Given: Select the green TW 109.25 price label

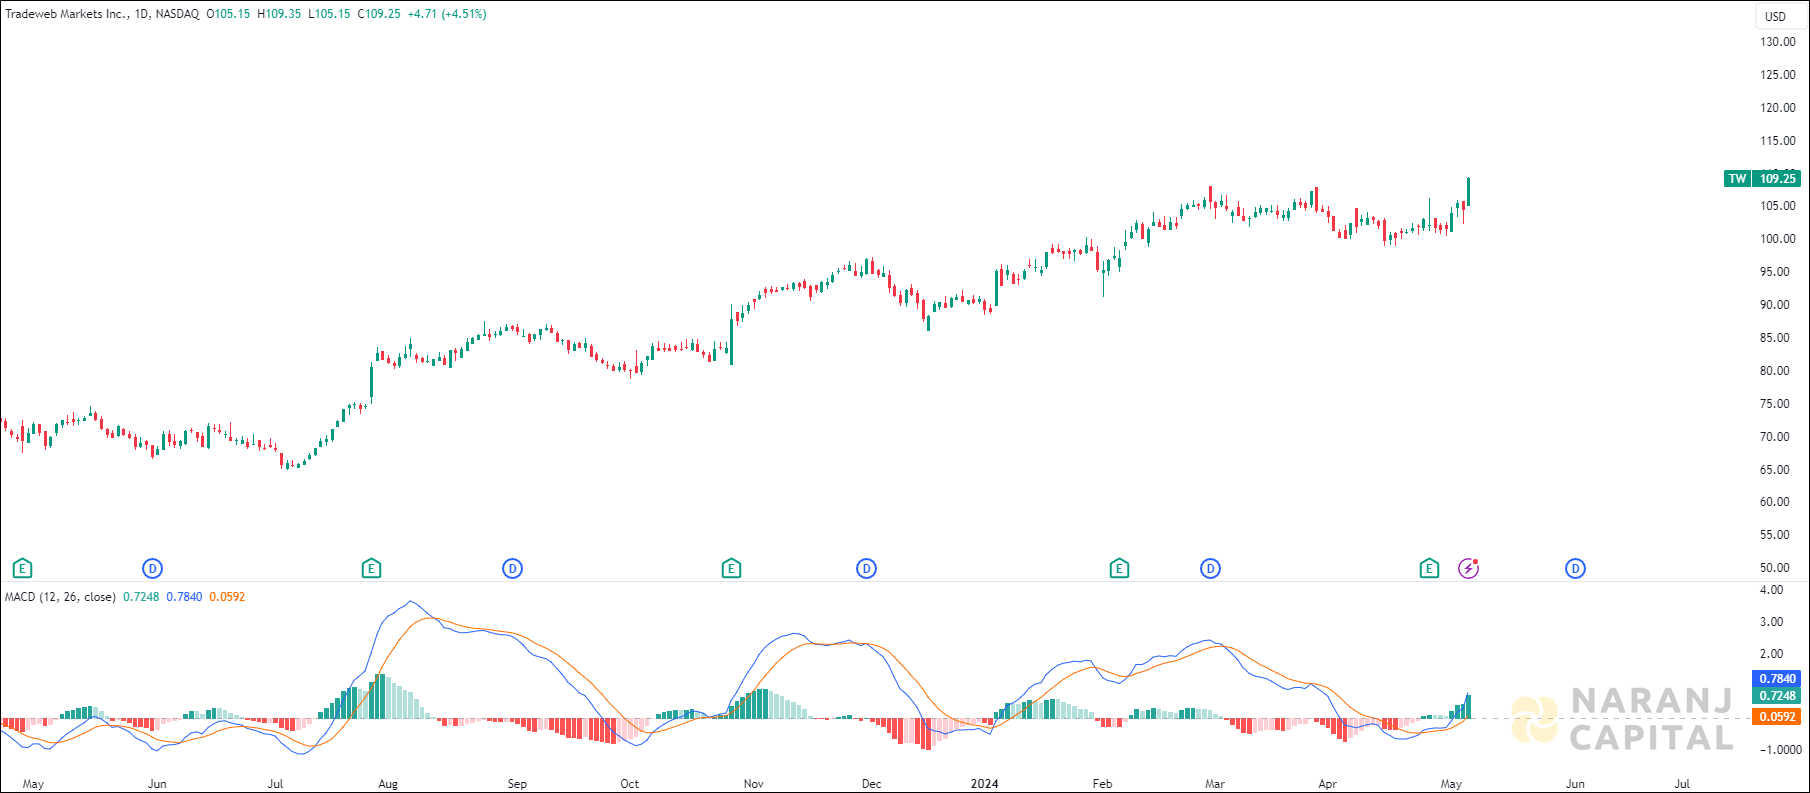Looking at the screenshot, I should click(x=1762, y=179).
